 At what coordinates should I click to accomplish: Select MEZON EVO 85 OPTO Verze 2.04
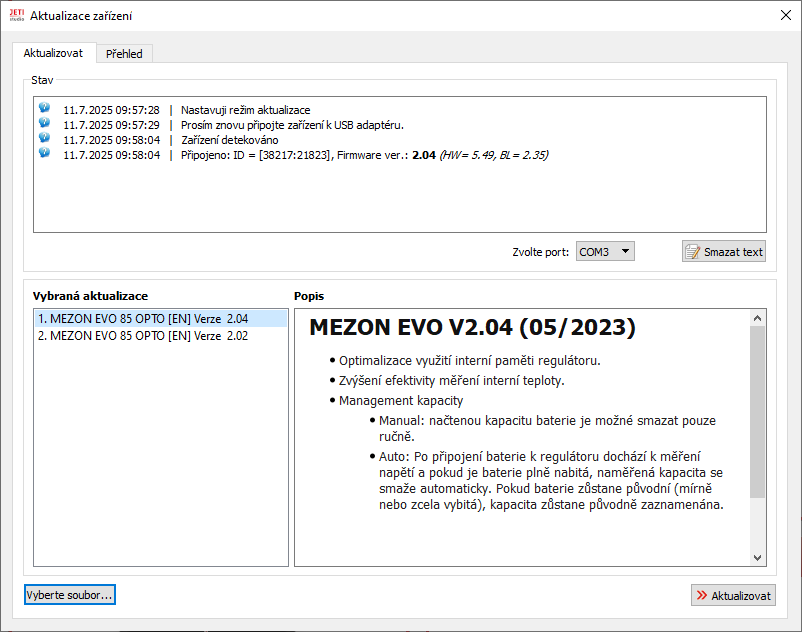161,319
